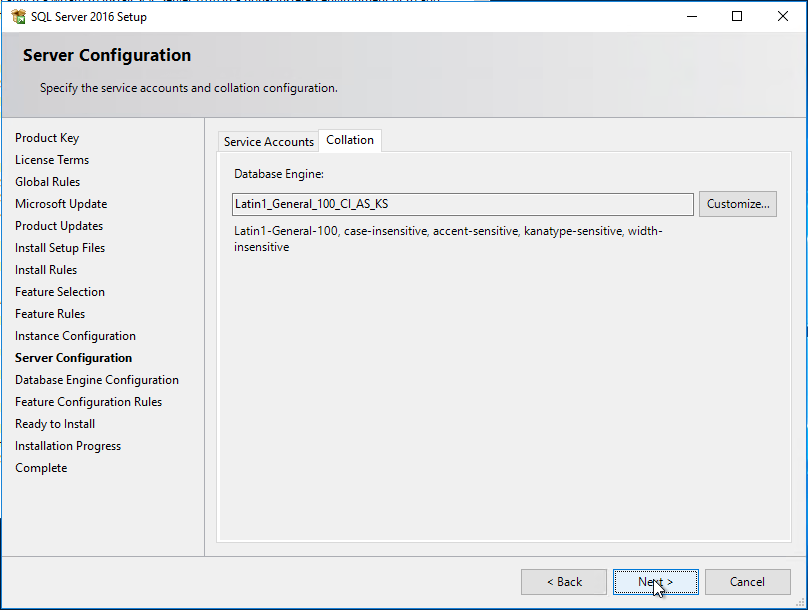Click Global Rules in the left pane
Image resolution: width=808 pixels, height=610 pixels.
click(x=48, y=182)
